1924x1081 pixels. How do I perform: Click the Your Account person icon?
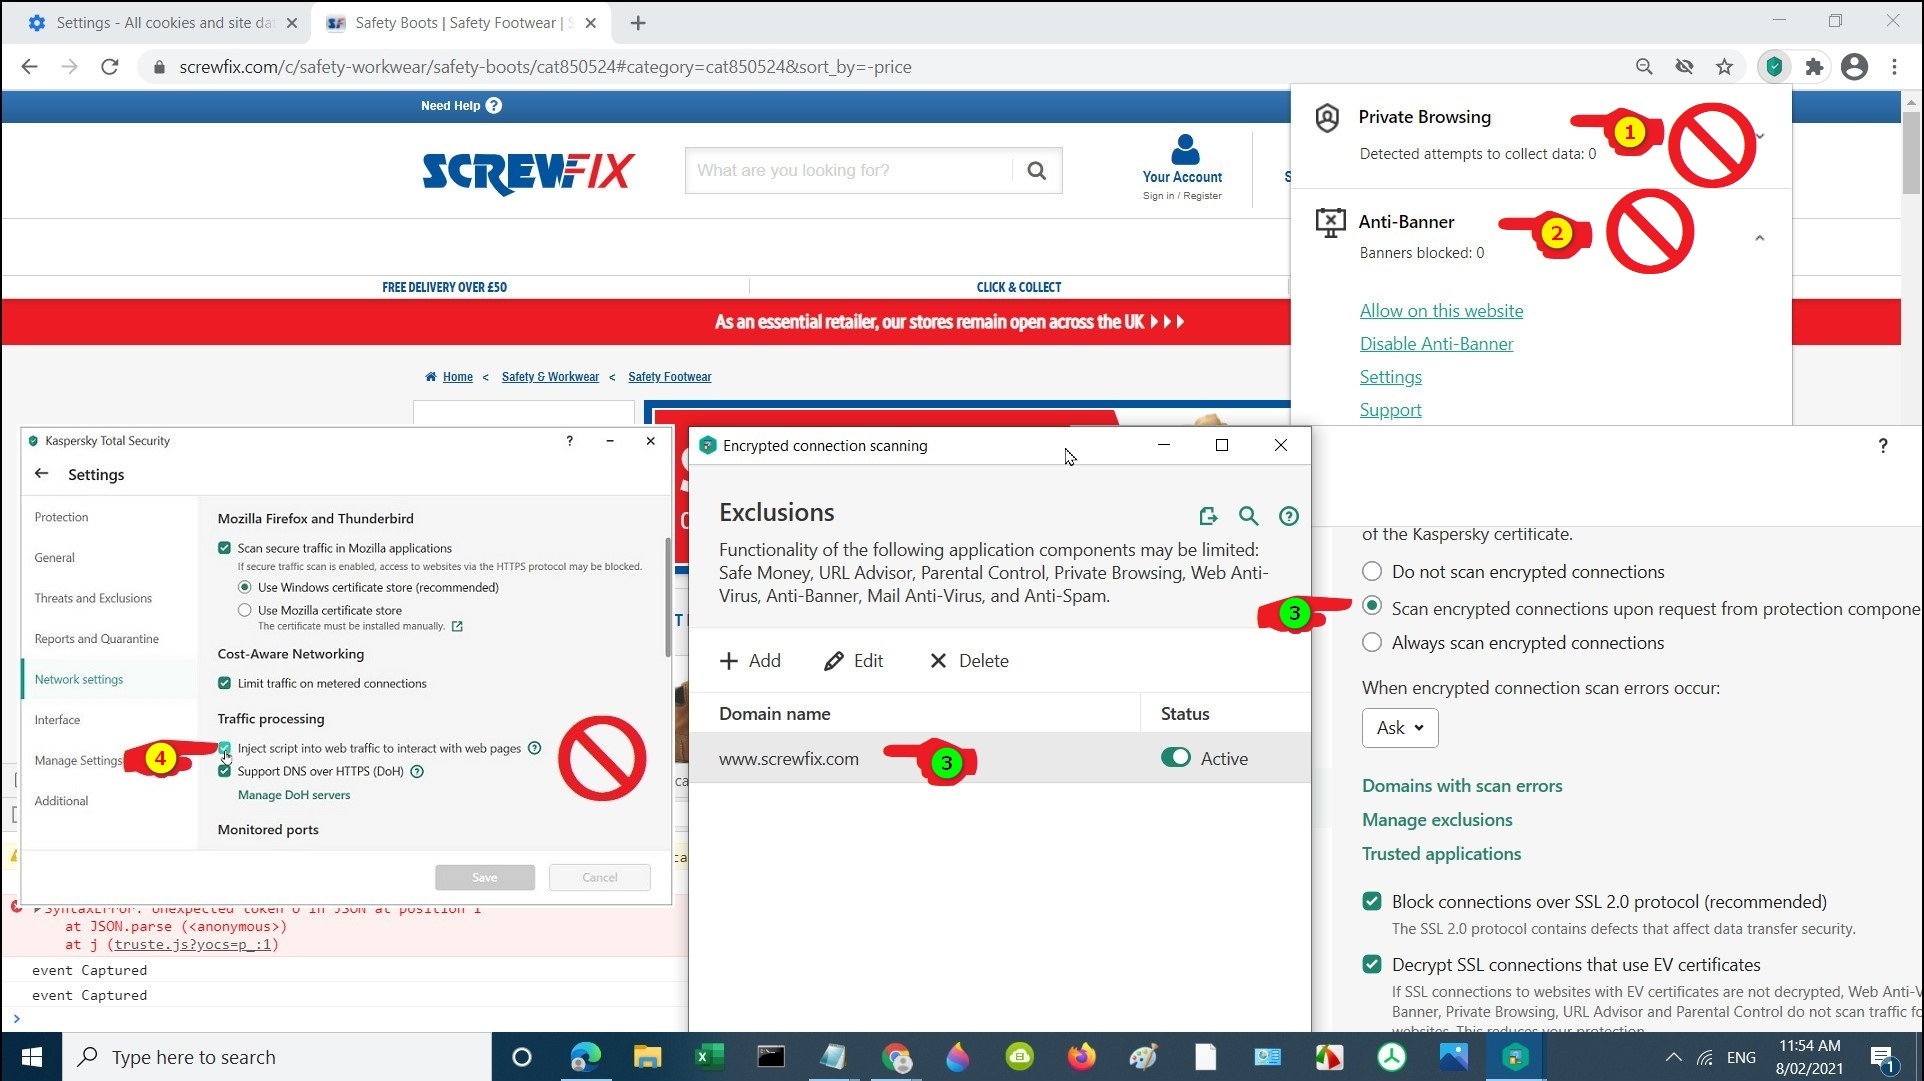pyautogui.click(x=1185, y=149)
